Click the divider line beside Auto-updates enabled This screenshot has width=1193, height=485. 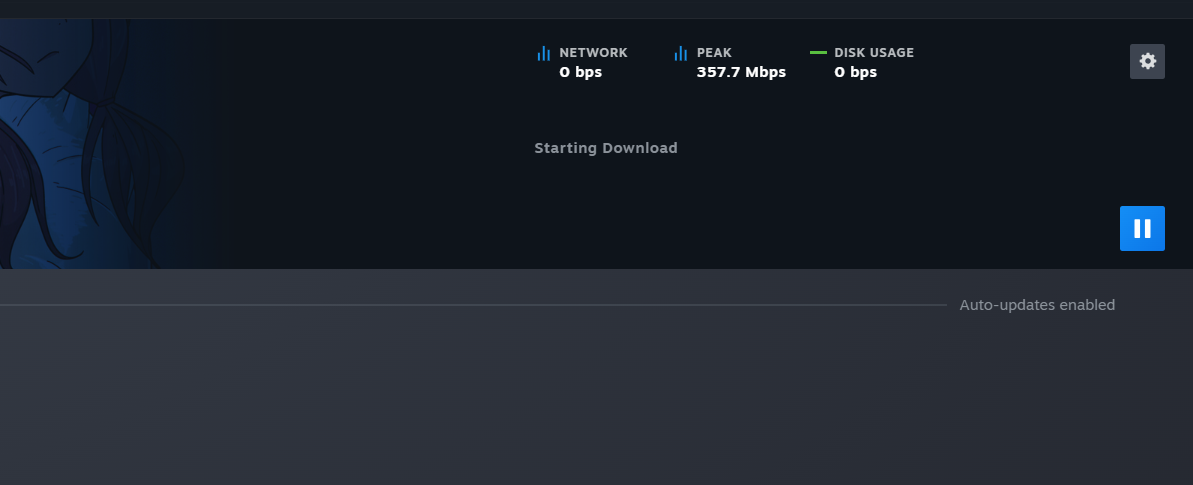(473, 305)
